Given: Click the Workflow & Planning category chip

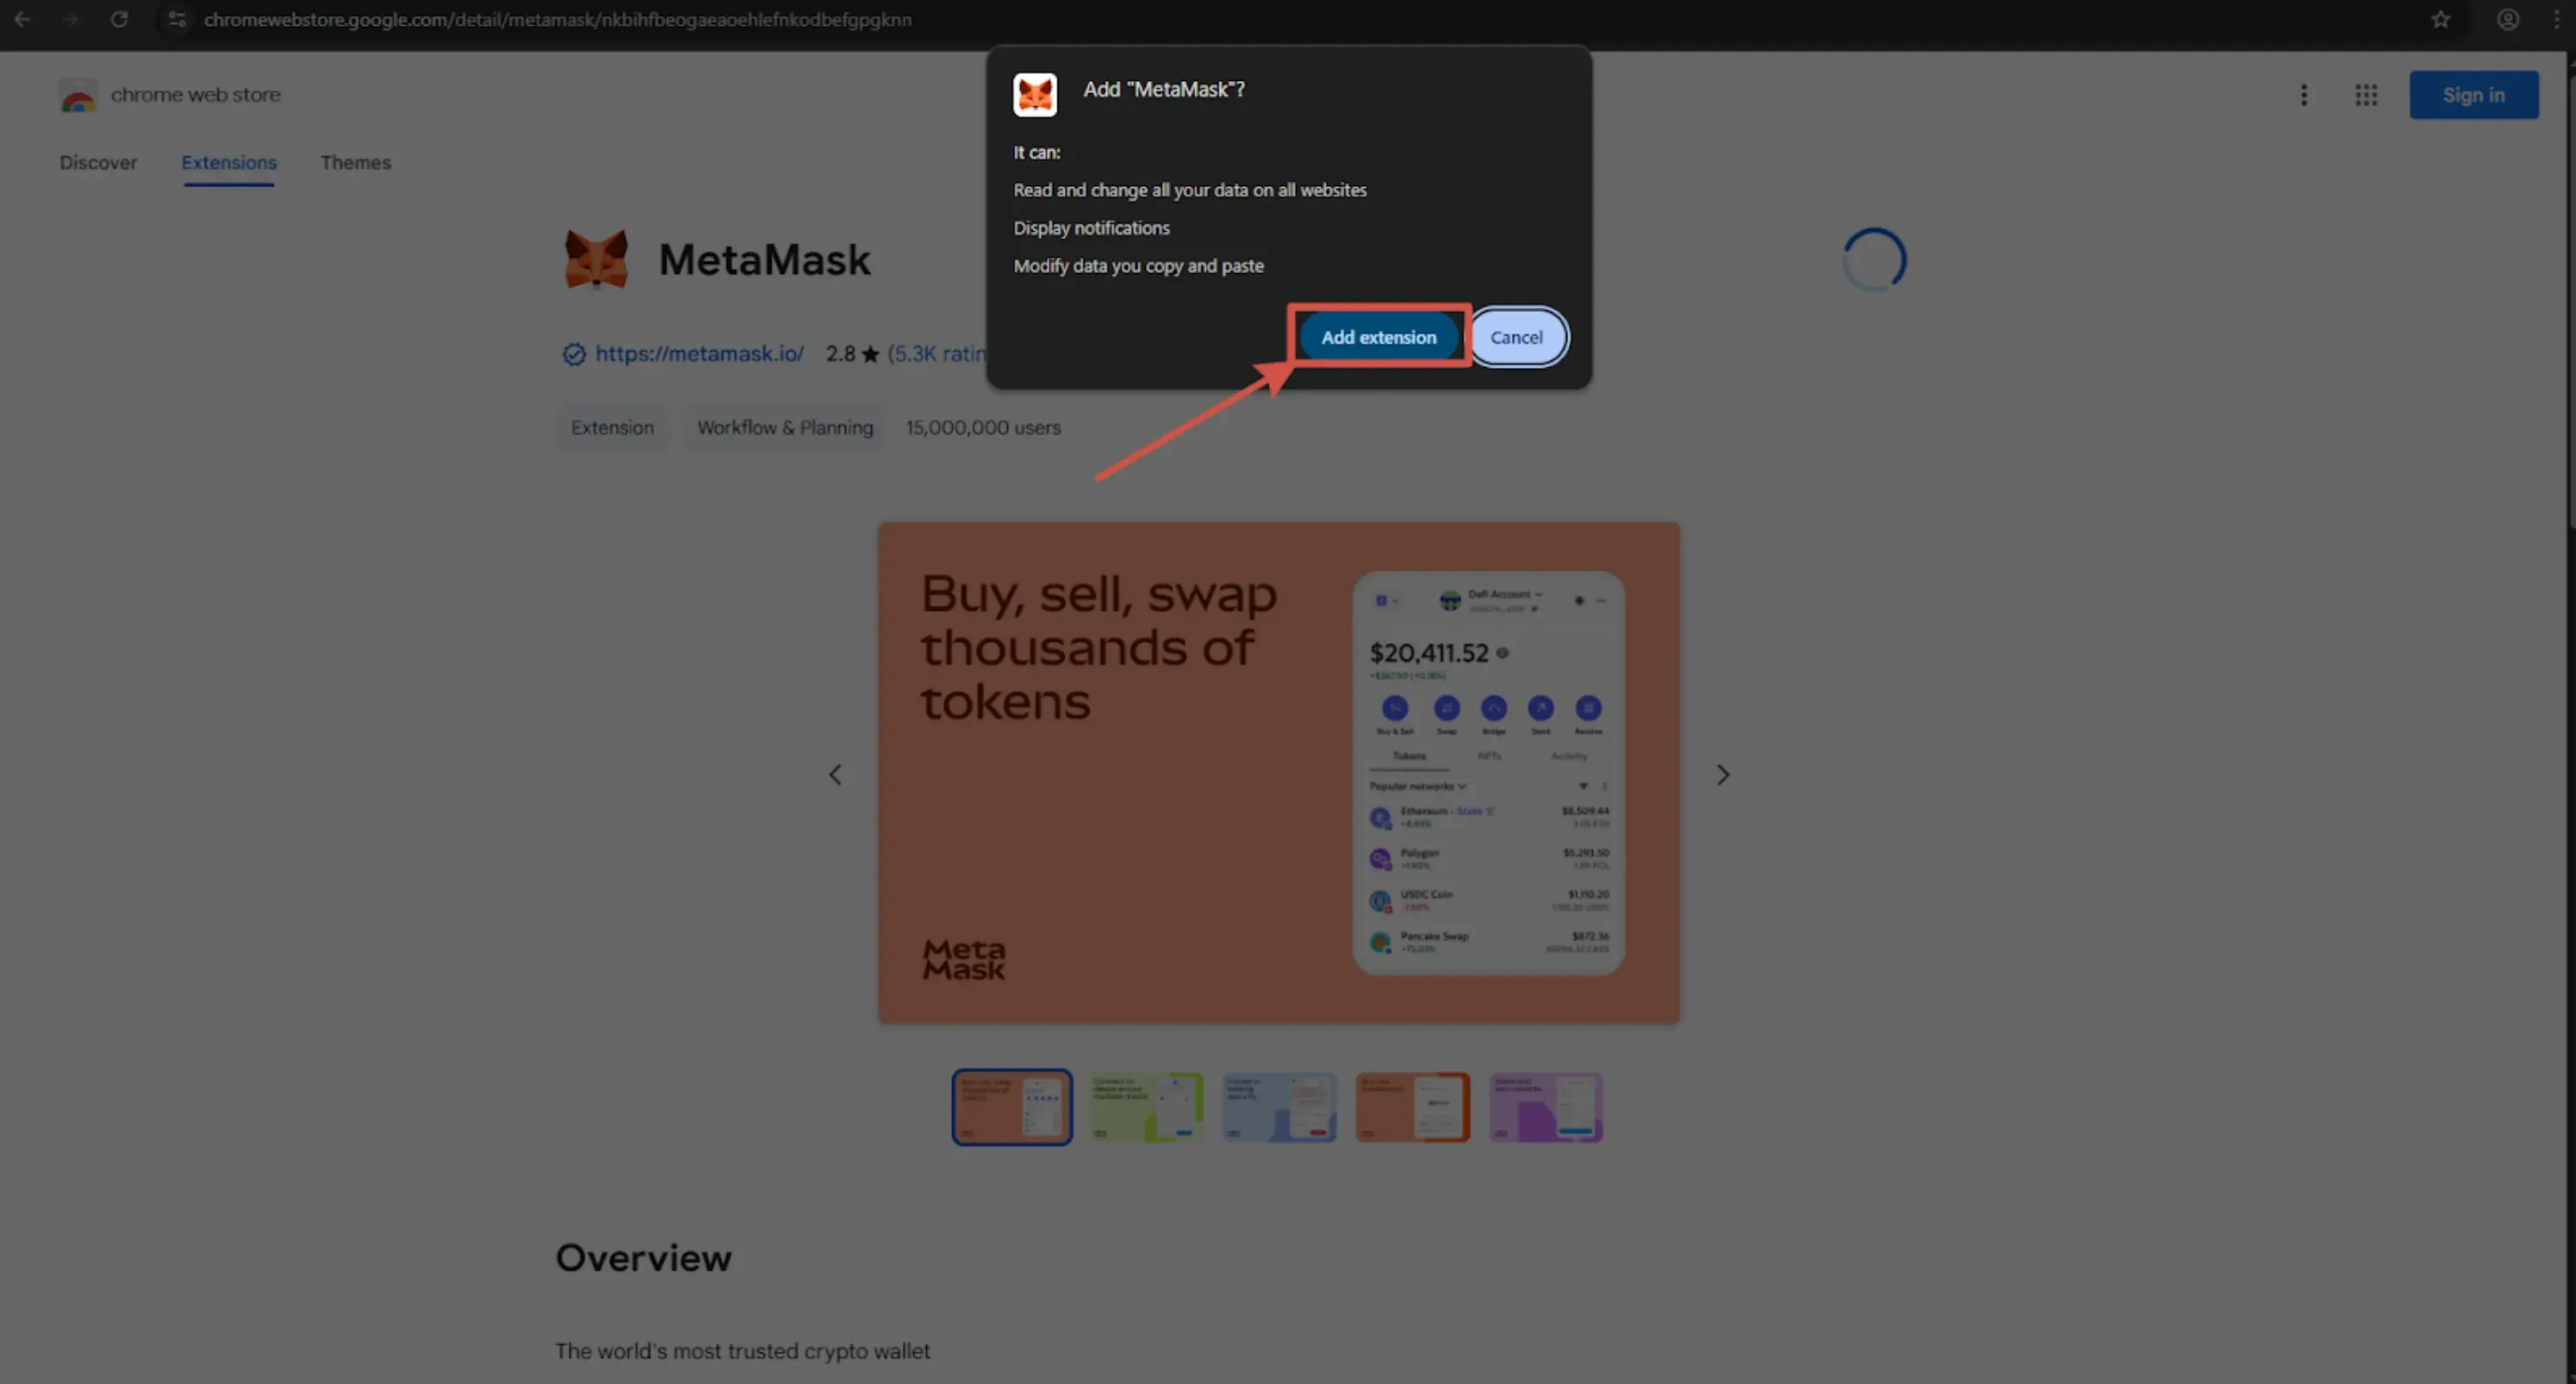Looking at the screenshot, I should [x=785, y=428].
